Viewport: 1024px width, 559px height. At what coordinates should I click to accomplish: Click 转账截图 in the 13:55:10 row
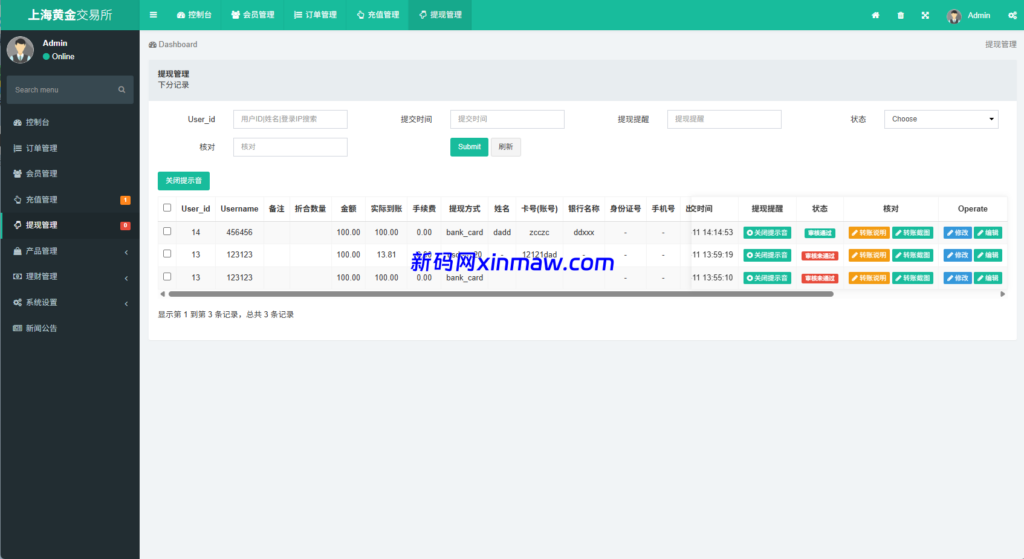point(912,278)
